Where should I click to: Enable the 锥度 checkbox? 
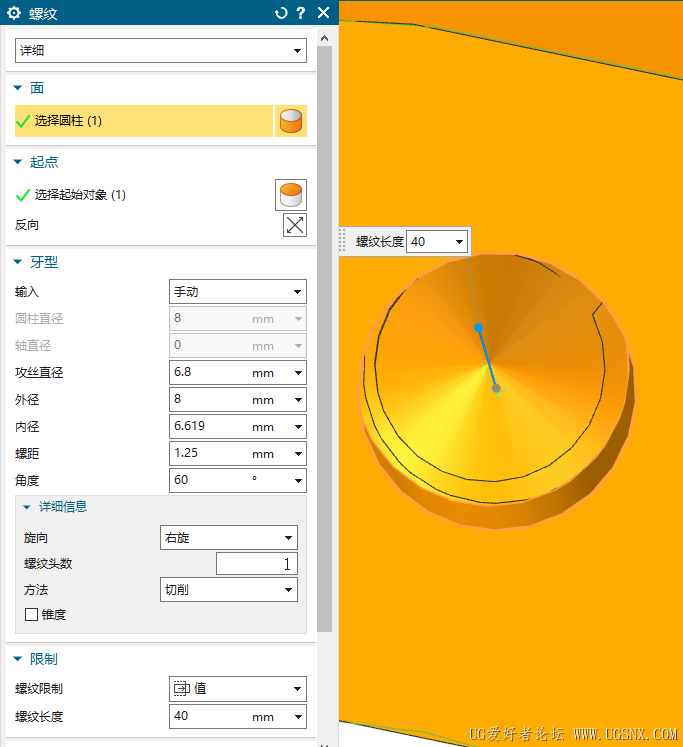click(31, 615)
